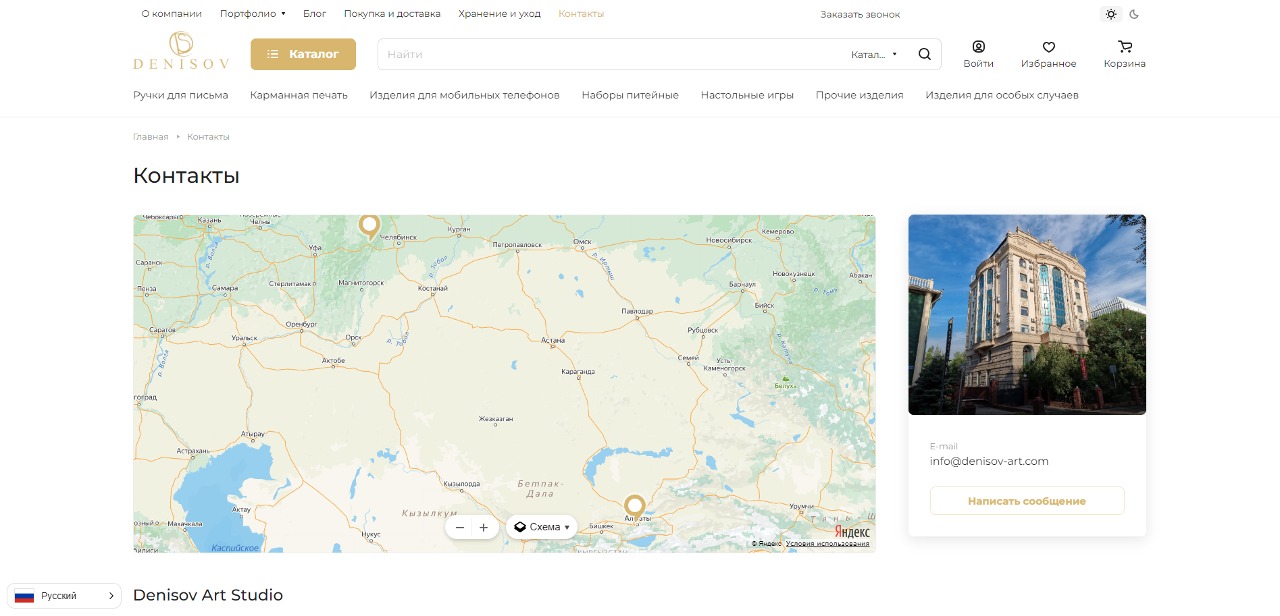Screen dimensions: 1280x616
Task: Click the map pin near Челябинск
Action: (x=369, y=227)
